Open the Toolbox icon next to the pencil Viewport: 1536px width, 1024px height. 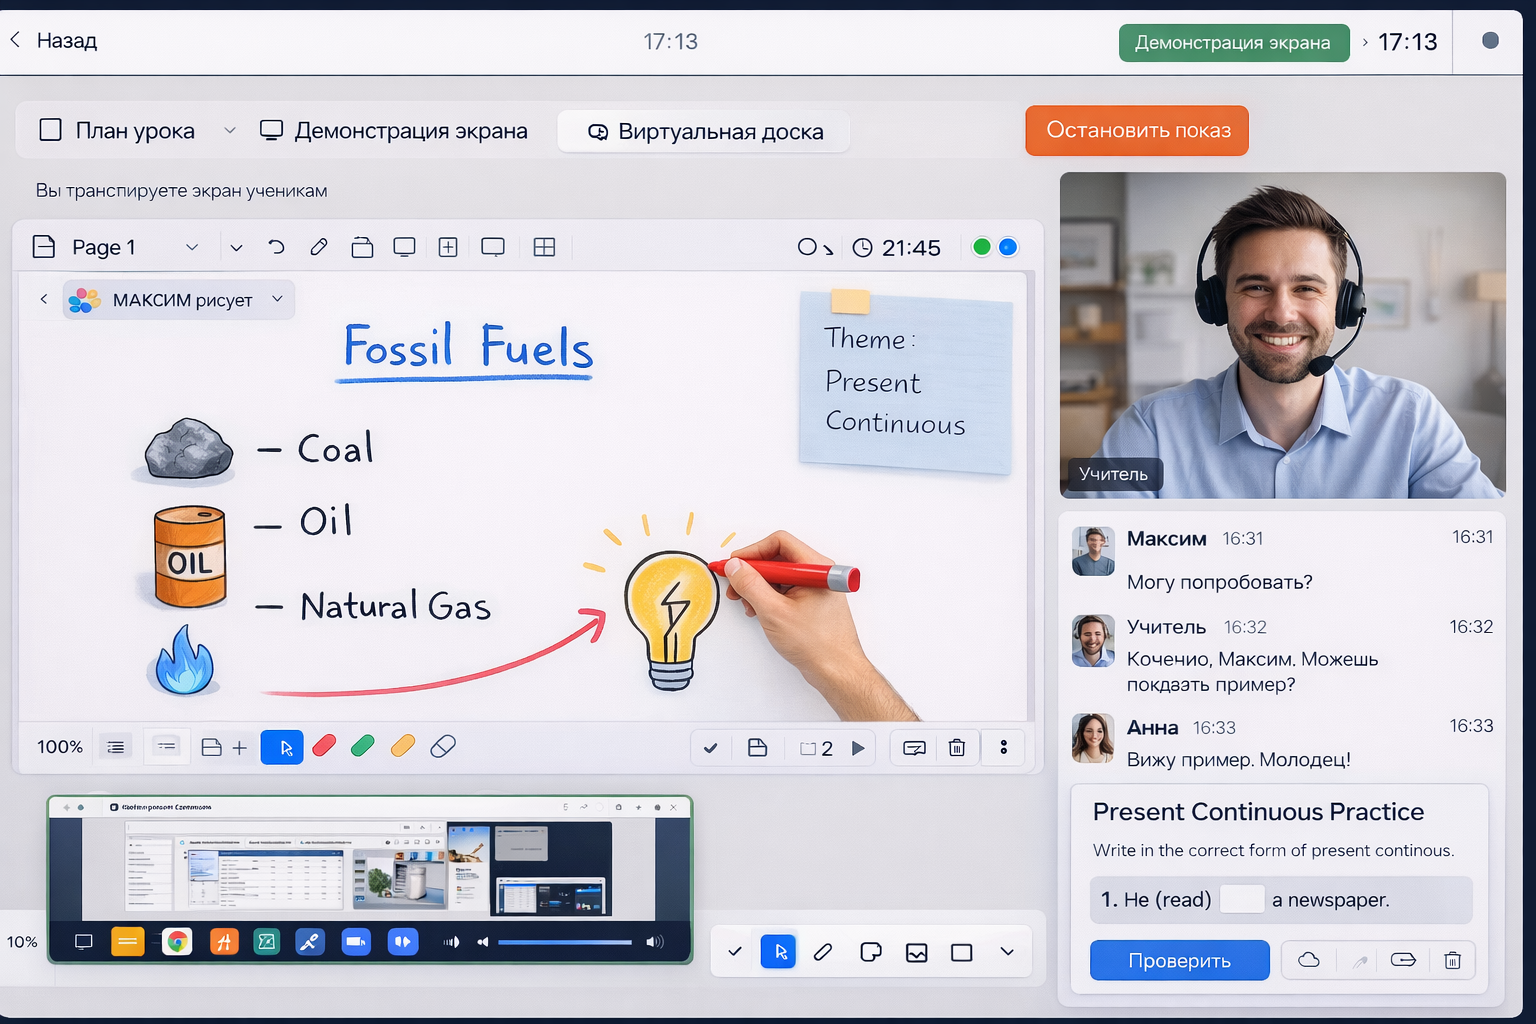(x=362, y=247)
